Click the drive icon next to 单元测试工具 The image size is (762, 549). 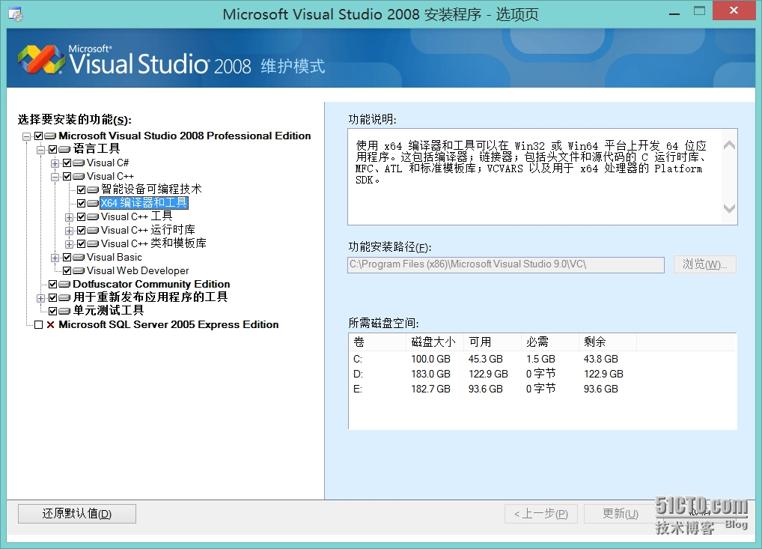[65, 311]
